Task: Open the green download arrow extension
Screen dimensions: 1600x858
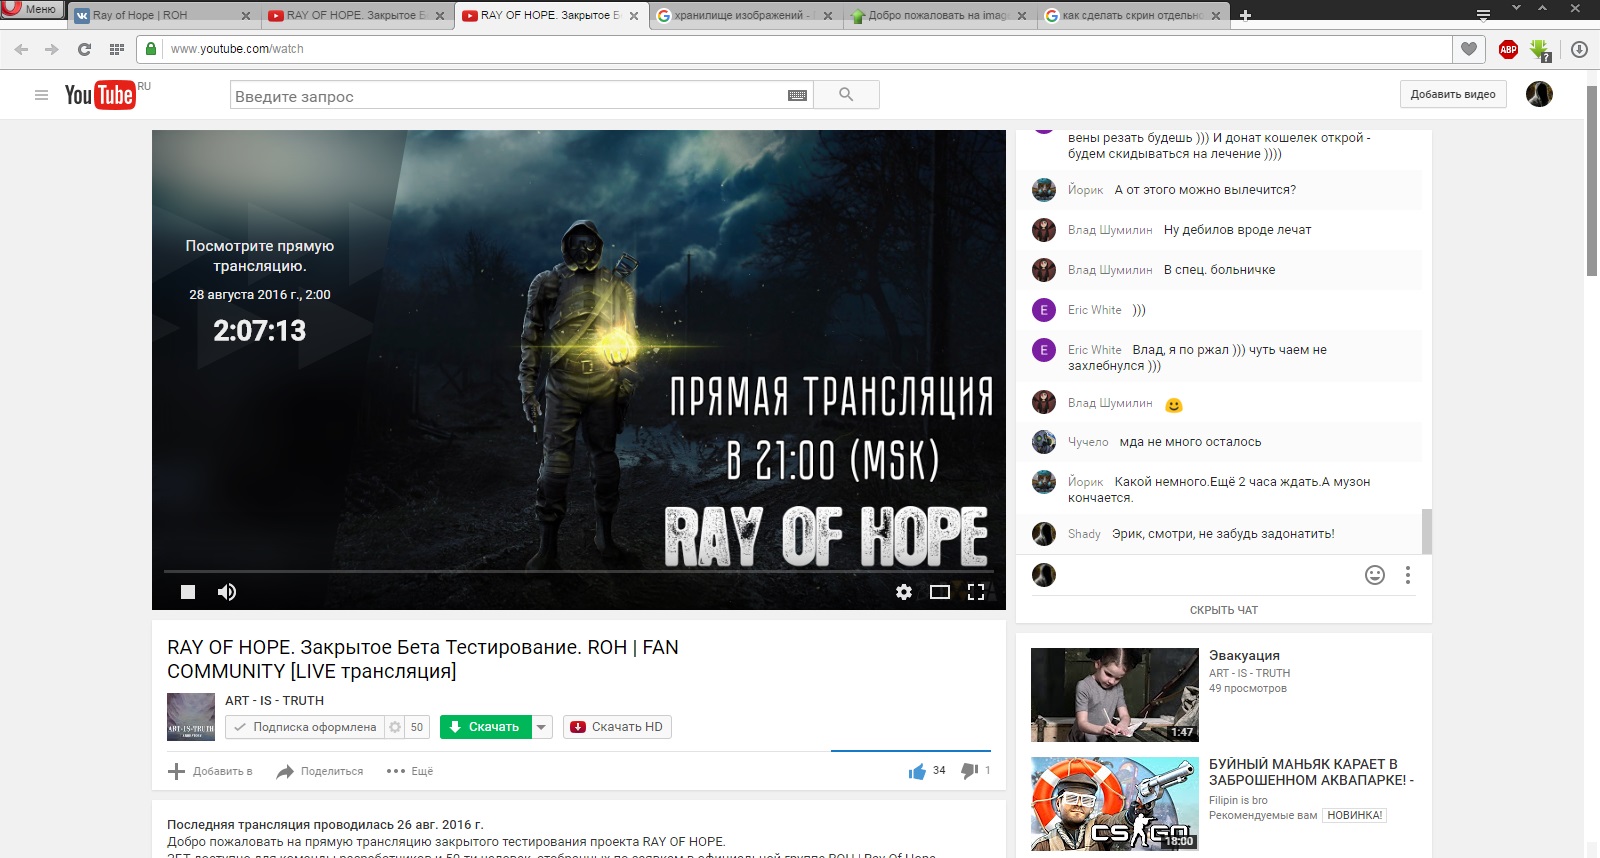Action: [x=1540, y=49]
